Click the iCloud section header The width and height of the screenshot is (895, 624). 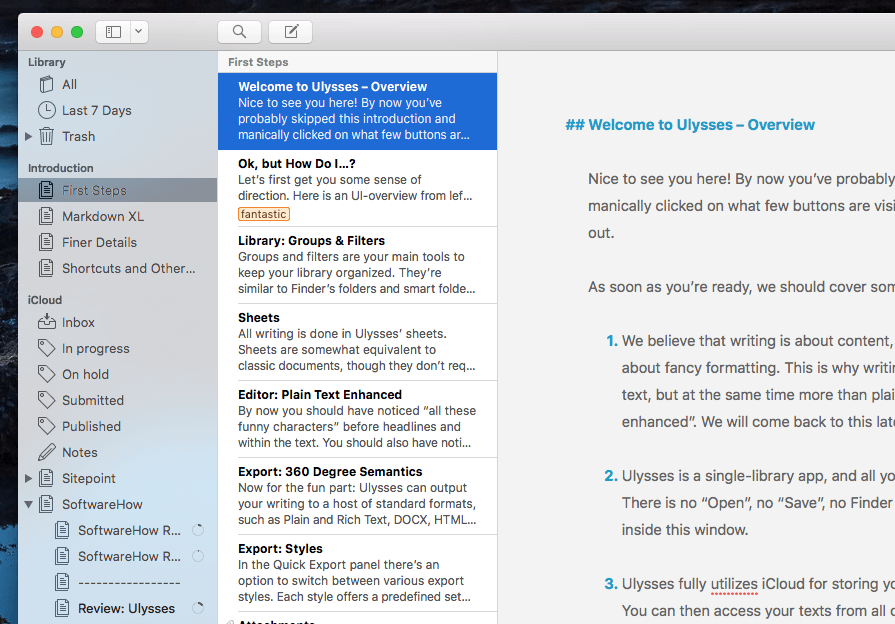click(x=45, y=300)
